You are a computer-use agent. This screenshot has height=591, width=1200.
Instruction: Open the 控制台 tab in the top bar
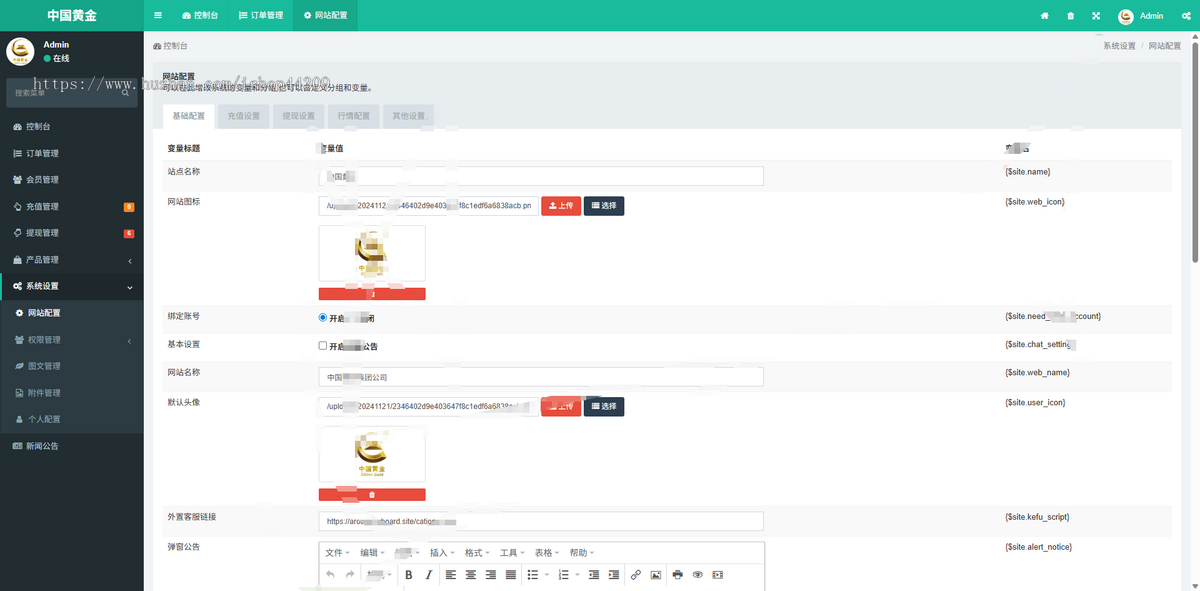click(200, 16)
